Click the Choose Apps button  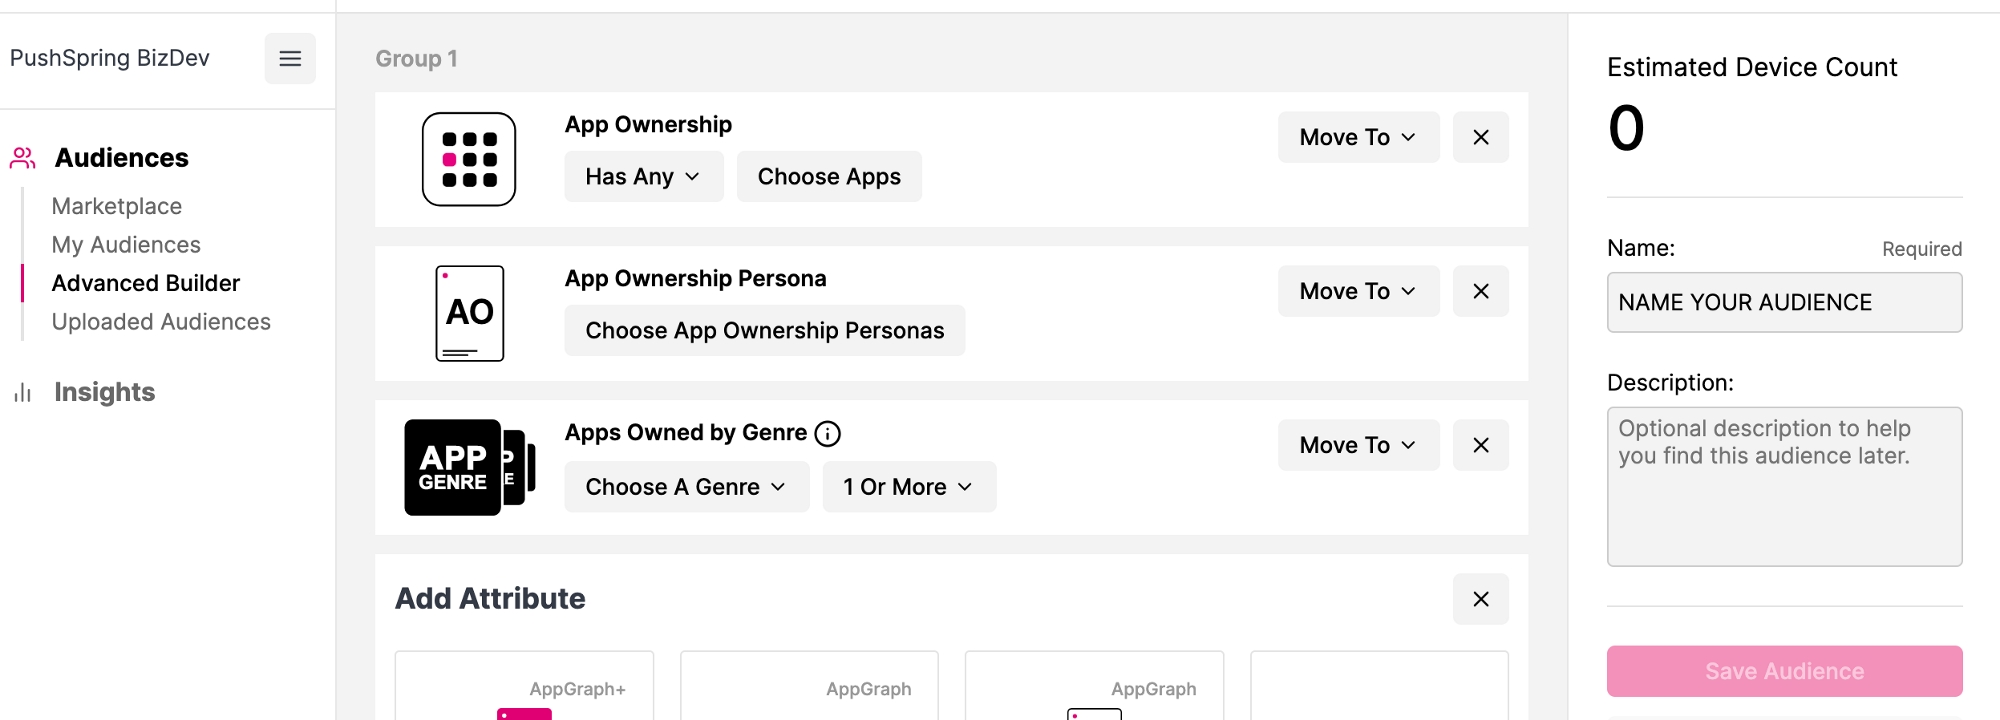[829, 177]
